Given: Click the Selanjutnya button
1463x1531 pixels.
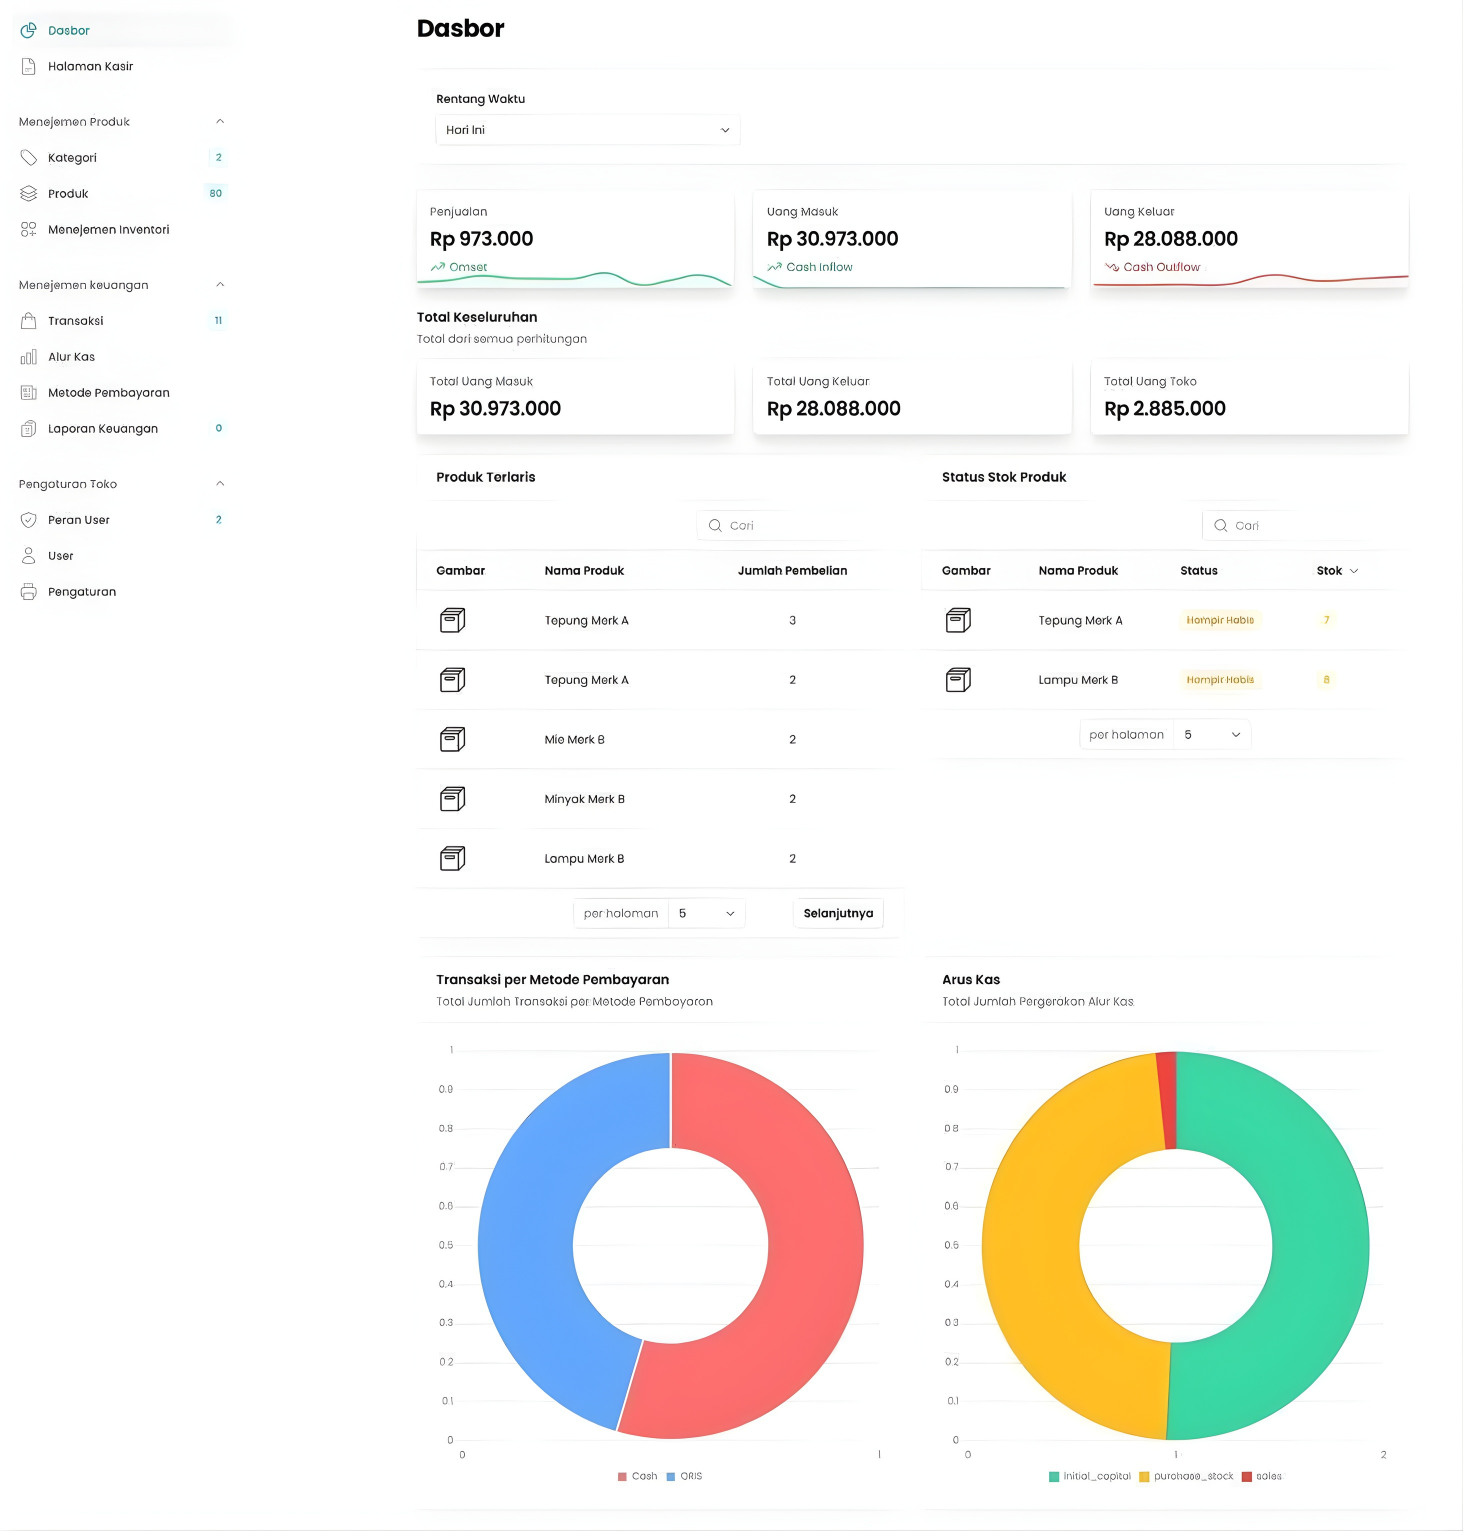Looking at the screenshot, I should click(x=838, y=913).
